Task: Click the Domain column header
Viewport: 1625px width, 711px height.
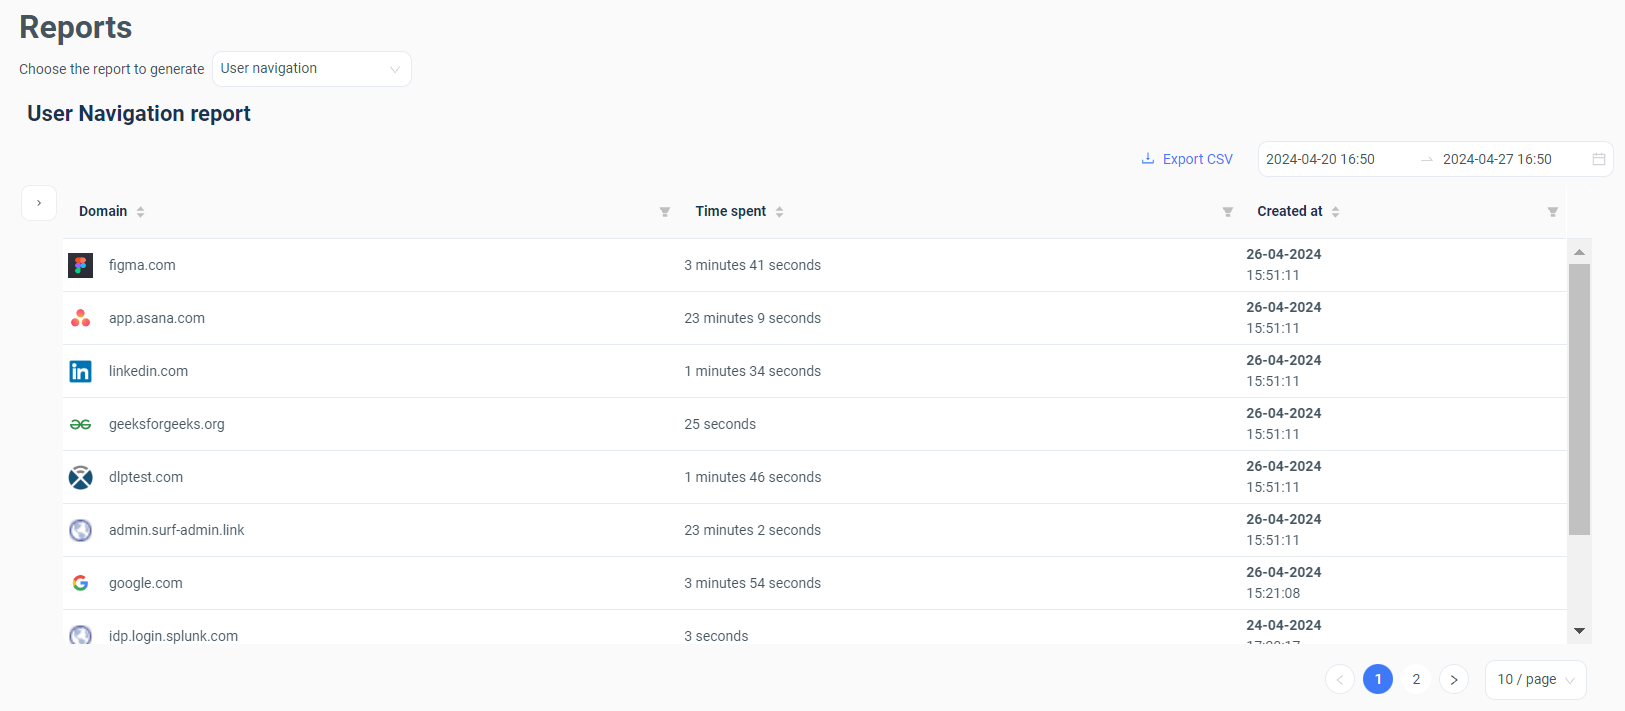Action: [103, 212]
